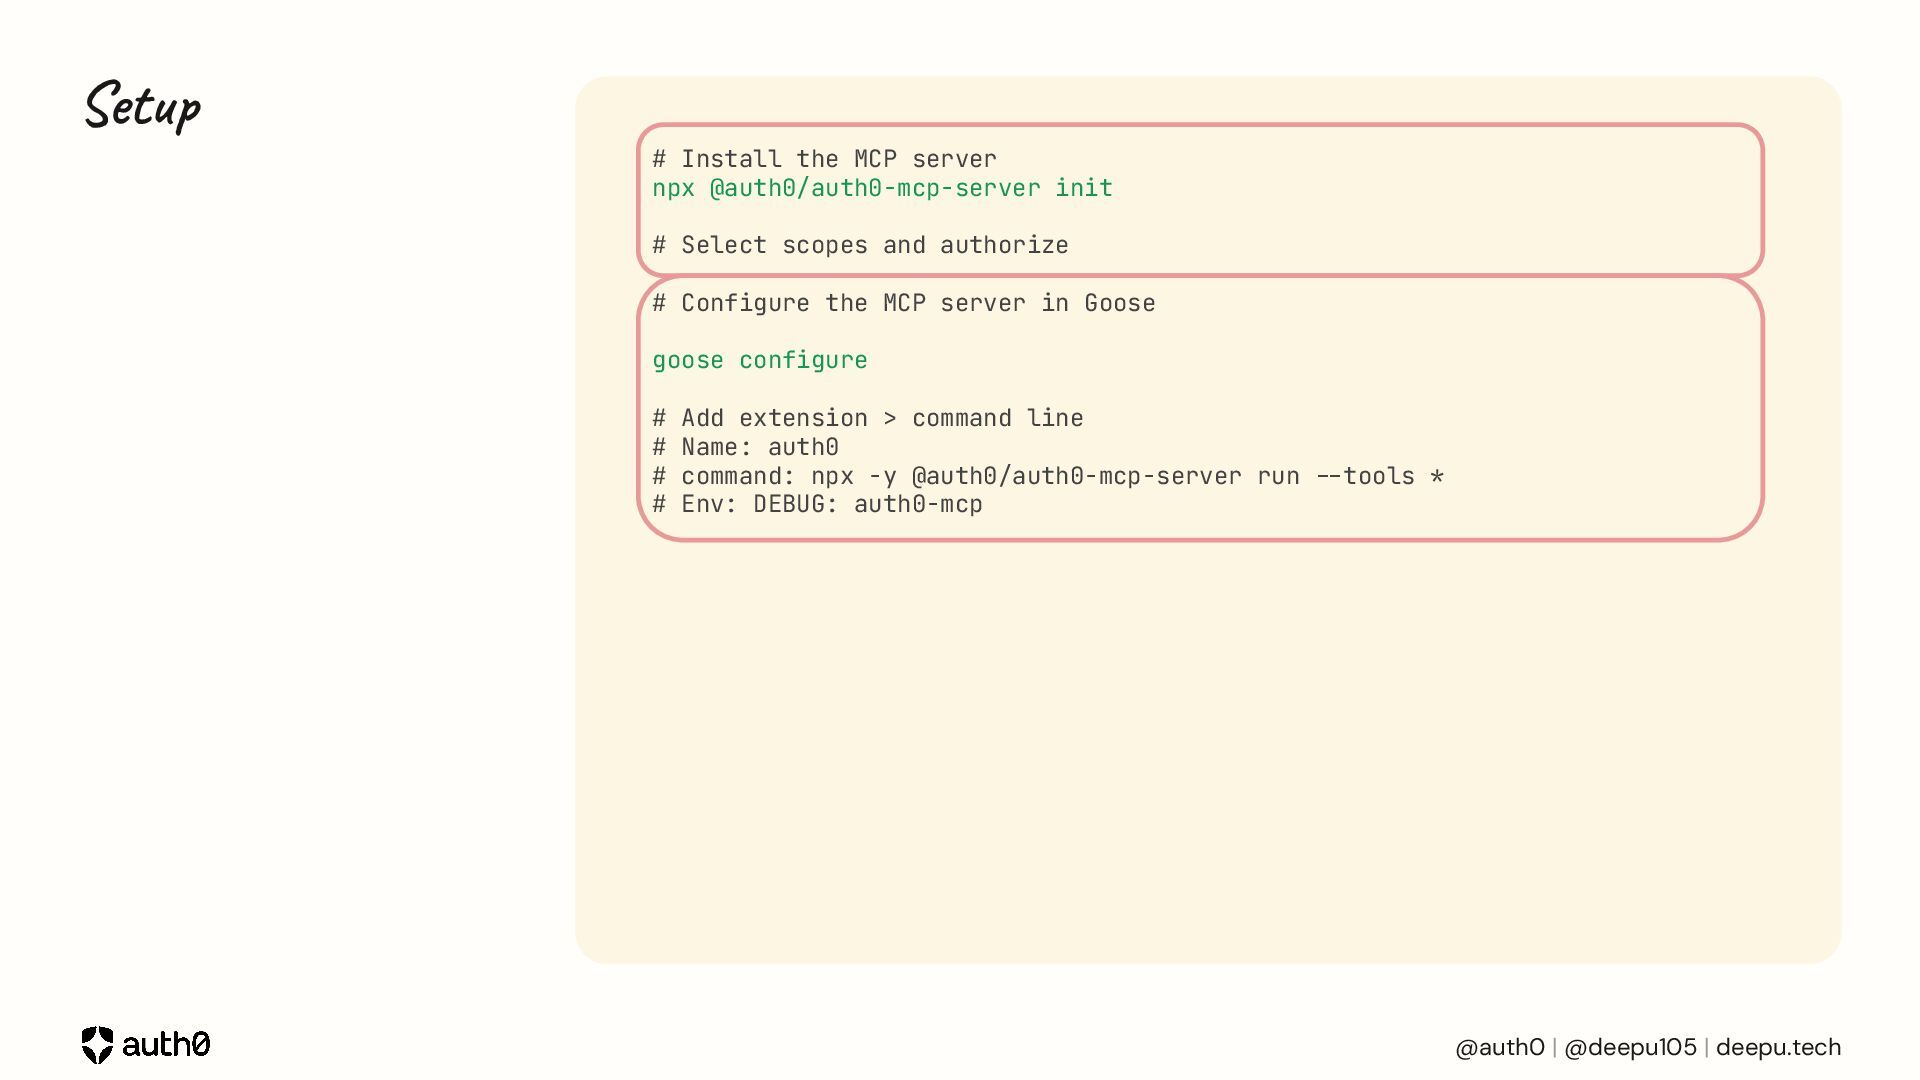Click the command: npx -y run --tools line
Screen dimensions: 1920x1080
(x=1048, y=476)
